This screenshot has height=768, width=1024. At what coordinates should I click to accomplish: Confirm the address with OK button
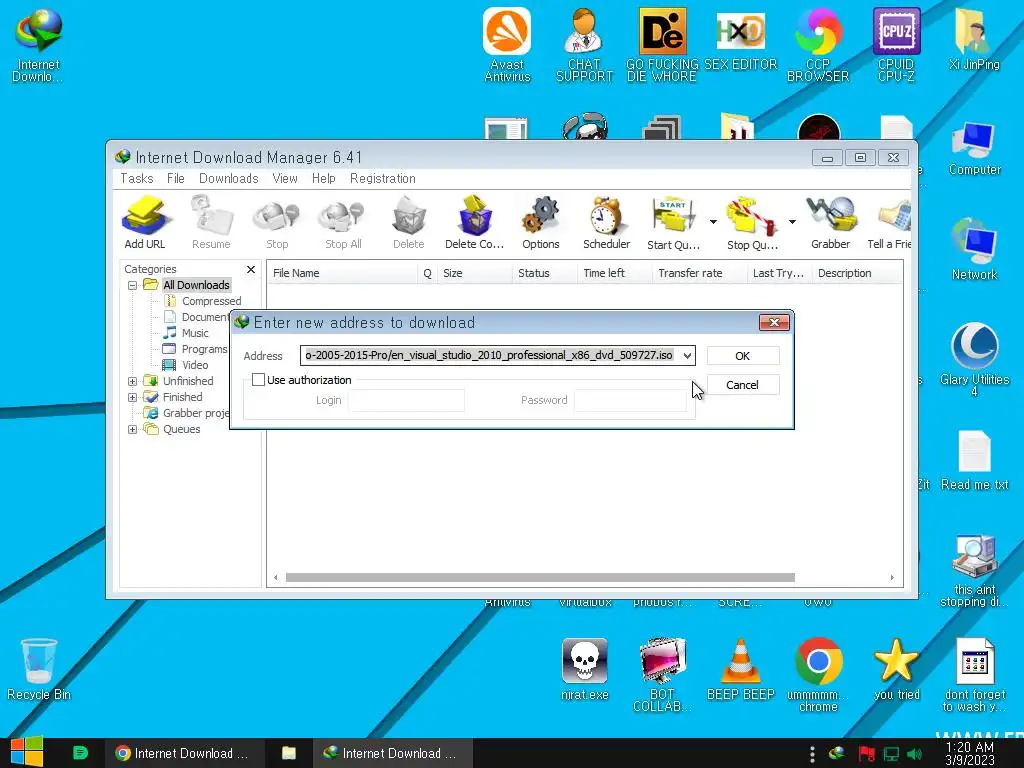tap(743, 356)
